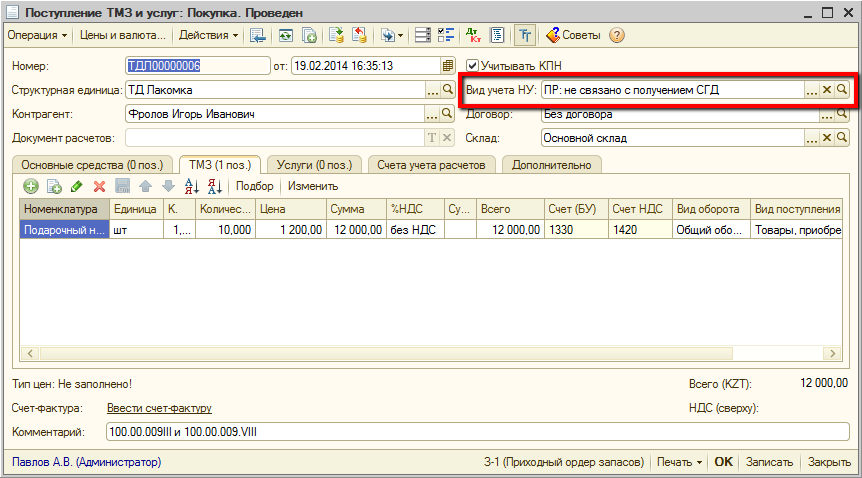Open calendar picker next to date field
This screenshot has width=862, height=478.
pos(448,66)
